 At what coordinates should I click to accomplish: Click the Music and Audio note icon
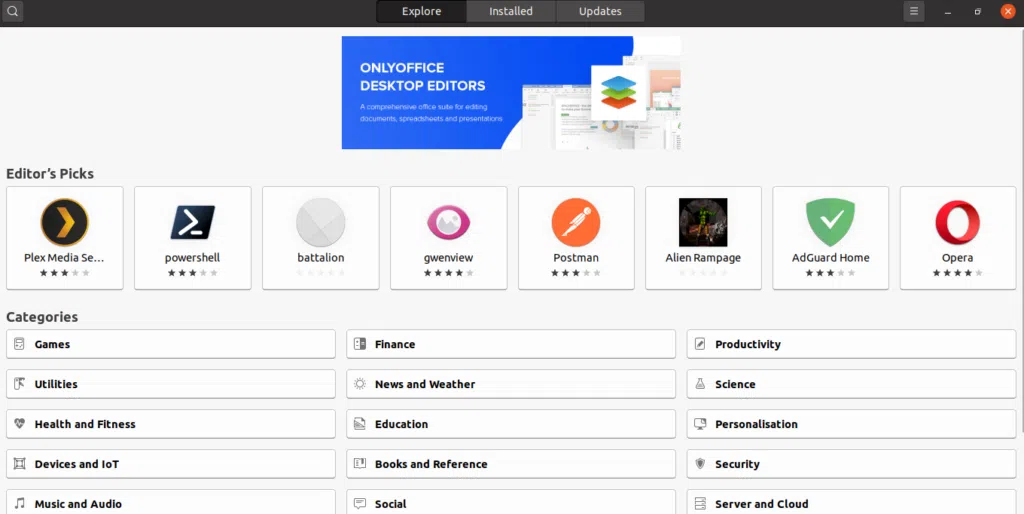pos(20,503)
